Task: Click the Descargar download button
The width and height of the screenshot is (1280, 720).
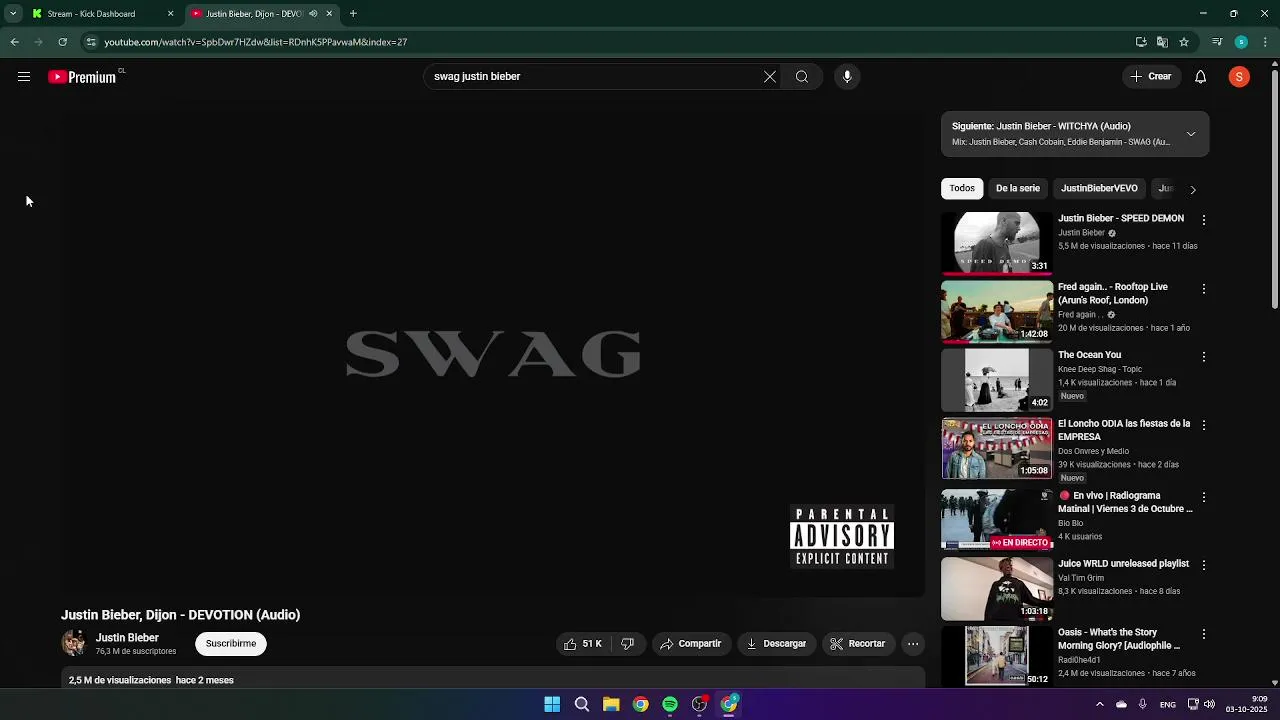Action: tap(776, 644)
